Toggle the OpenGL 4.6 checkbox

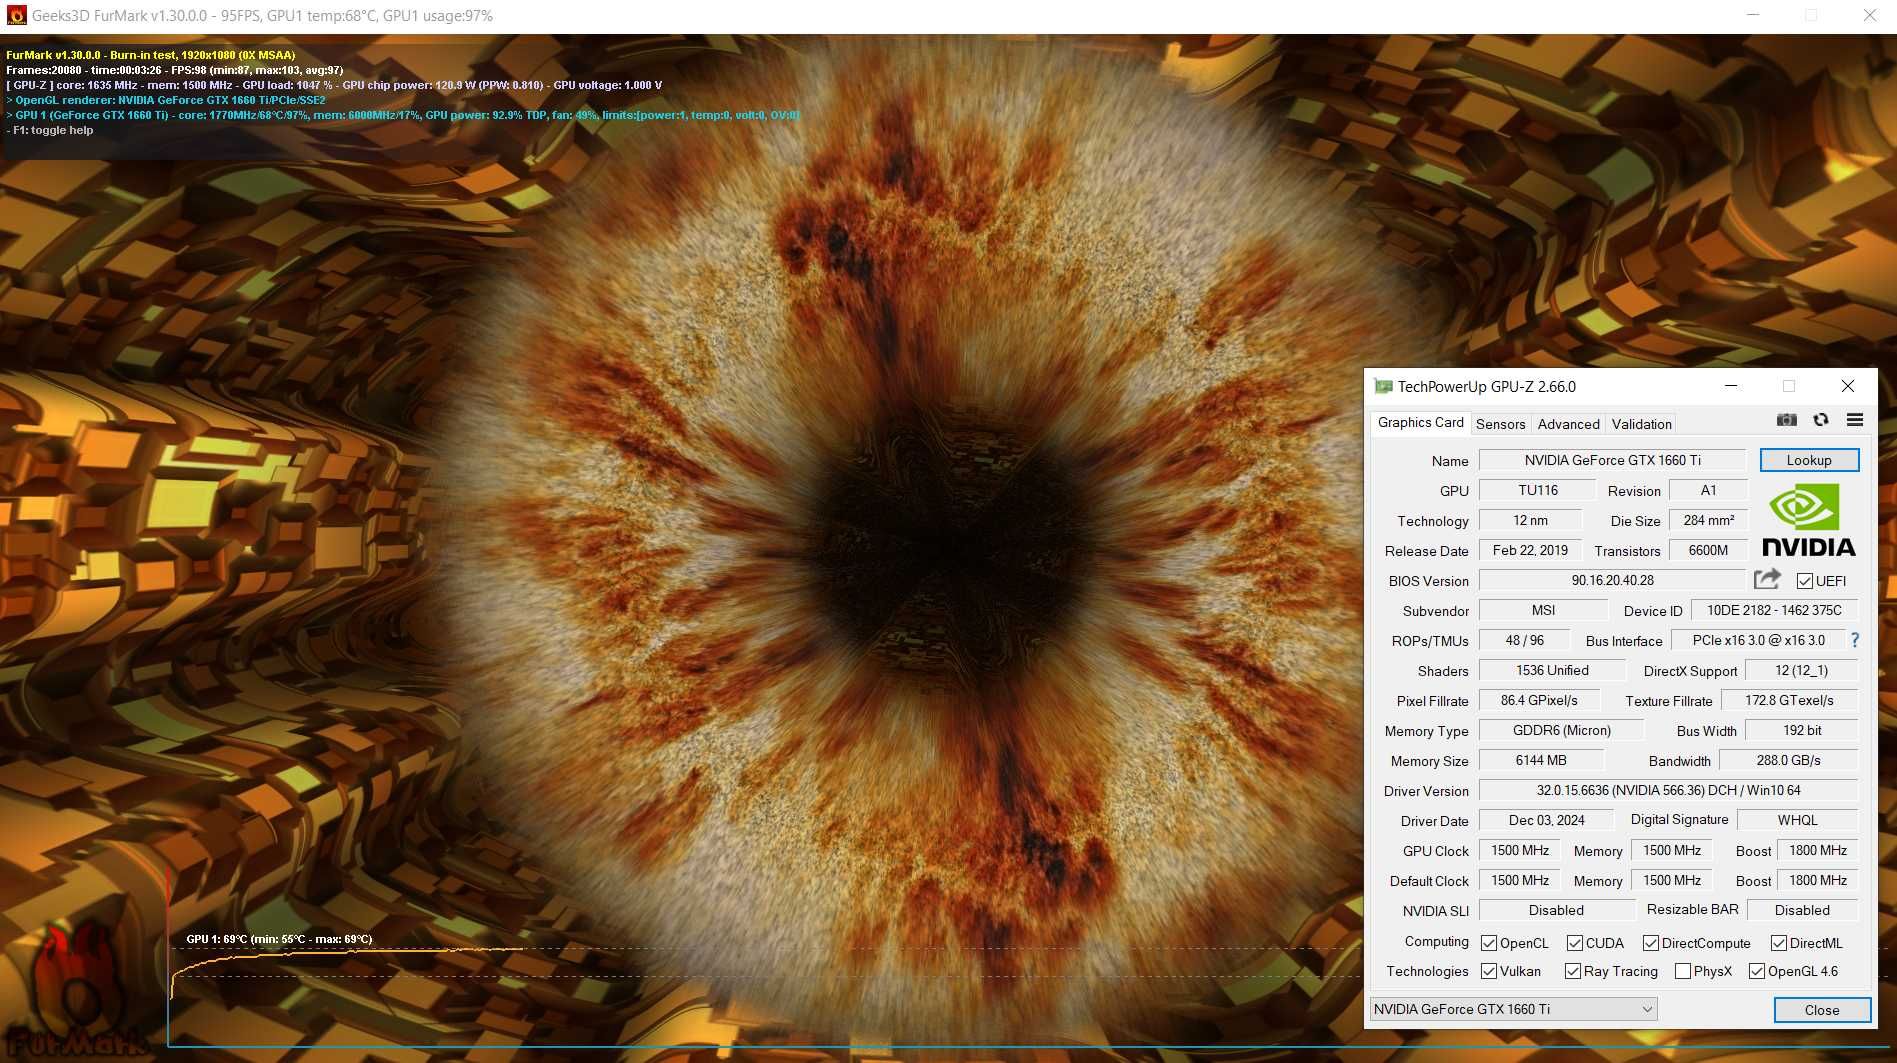[x=1756, y=971]
